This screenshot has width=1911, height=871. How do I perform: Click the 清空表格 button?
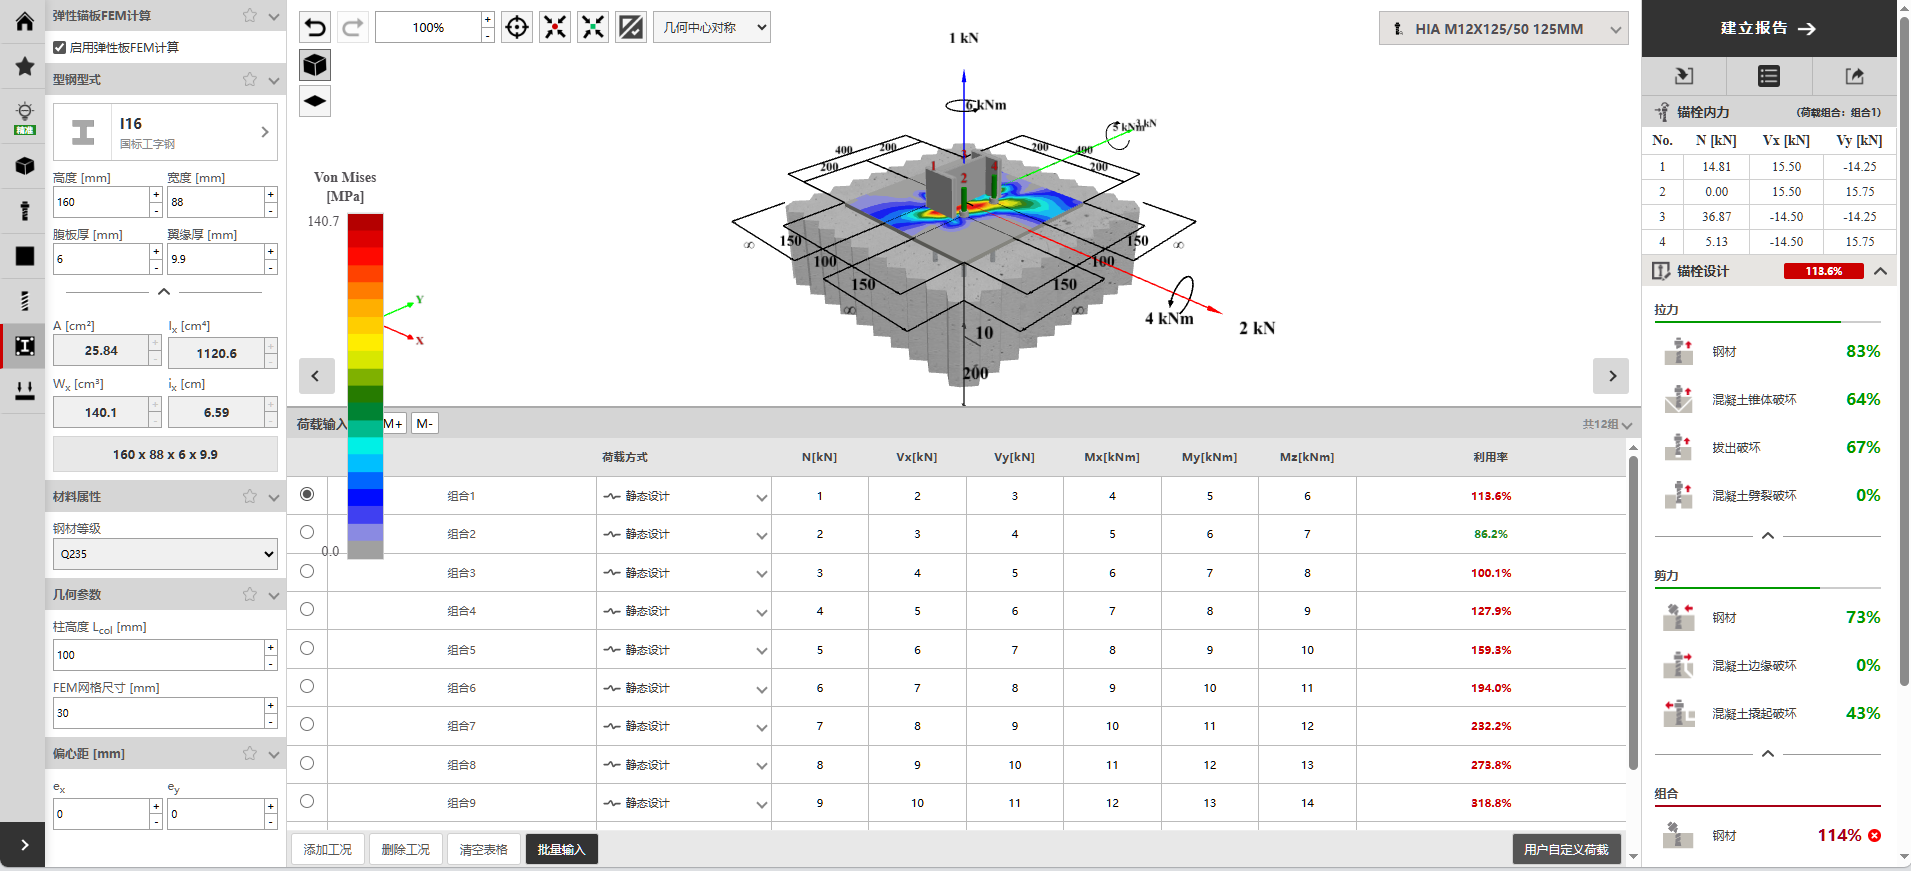pos(484,849)
